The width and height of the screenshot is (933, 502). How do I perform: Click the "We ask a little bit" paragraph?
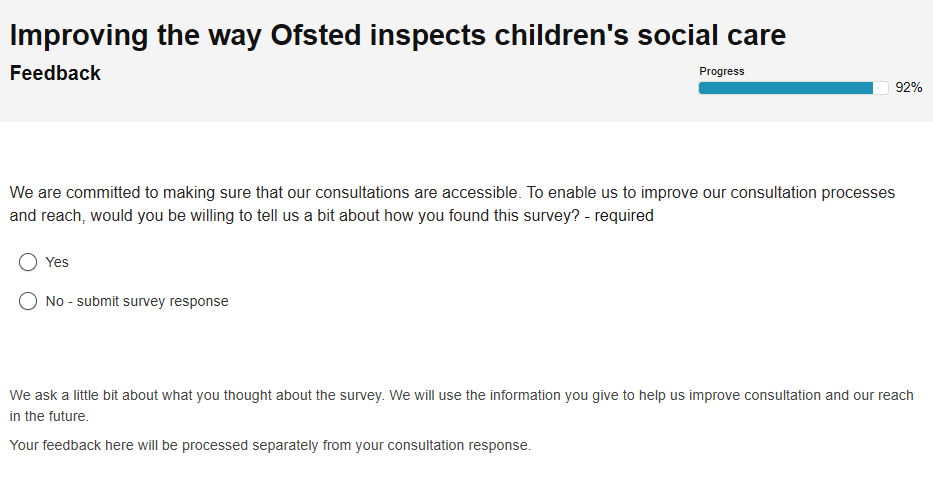(x=461, y=406)
